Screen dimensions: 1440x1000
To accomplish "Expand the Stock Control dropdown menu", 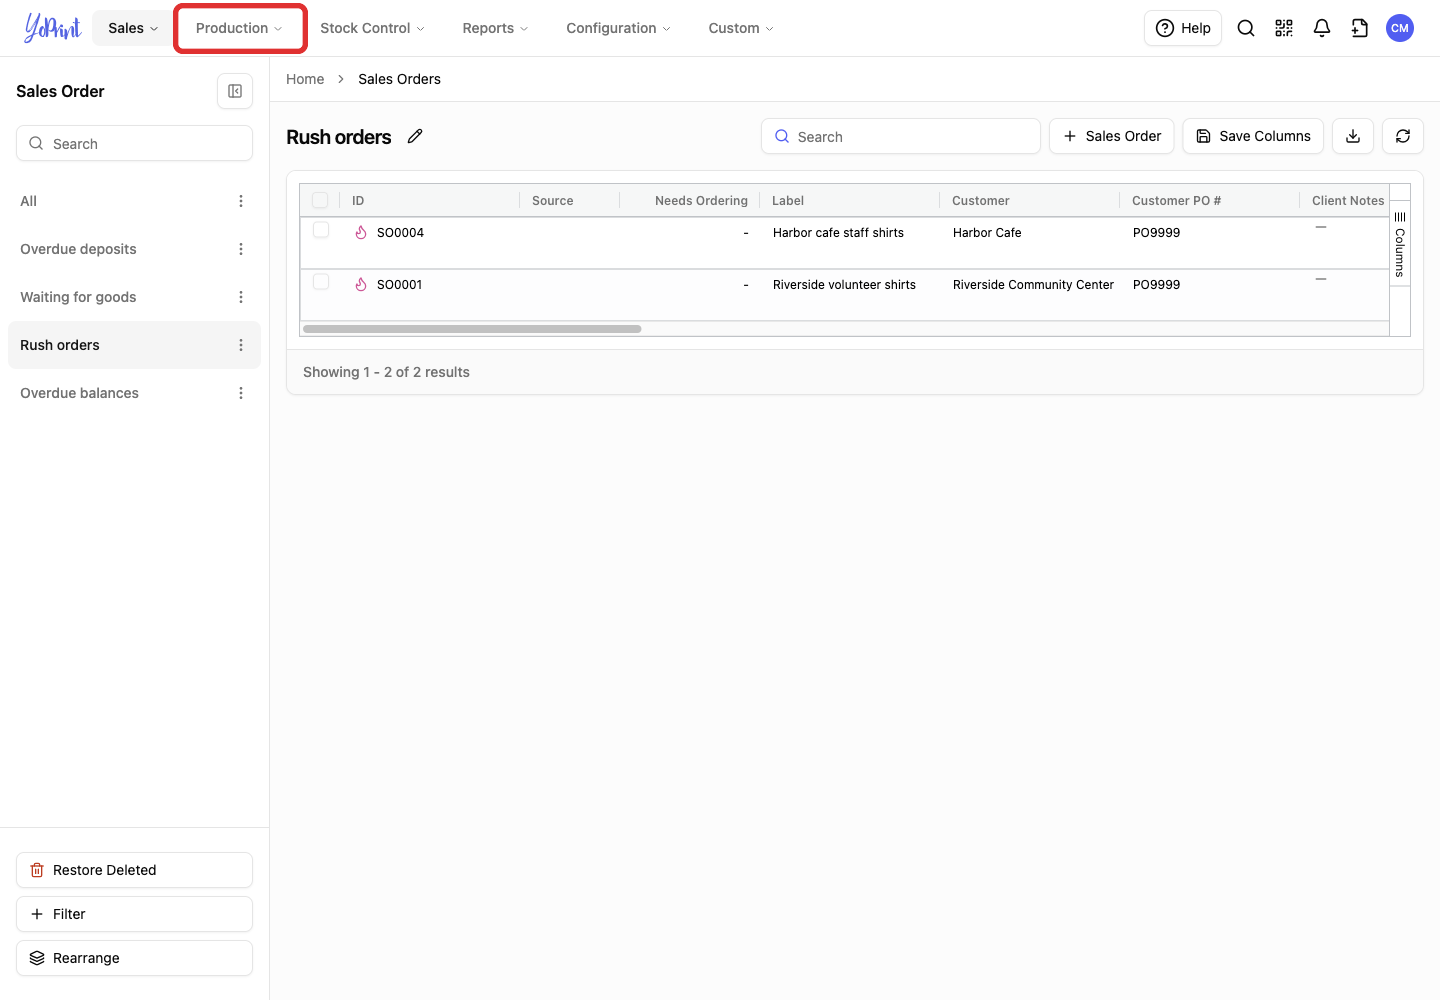I will coord(372,28).
